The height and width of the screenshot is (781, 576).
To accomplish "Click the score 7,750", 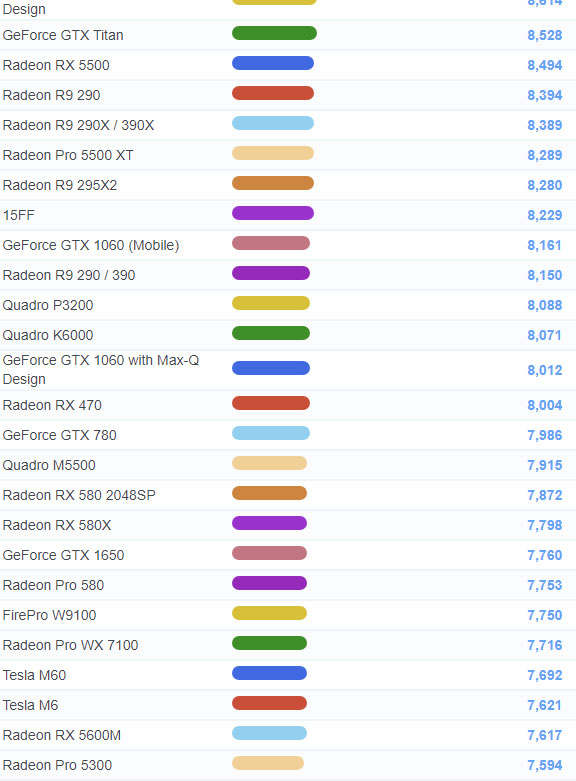I will [545, 615].
